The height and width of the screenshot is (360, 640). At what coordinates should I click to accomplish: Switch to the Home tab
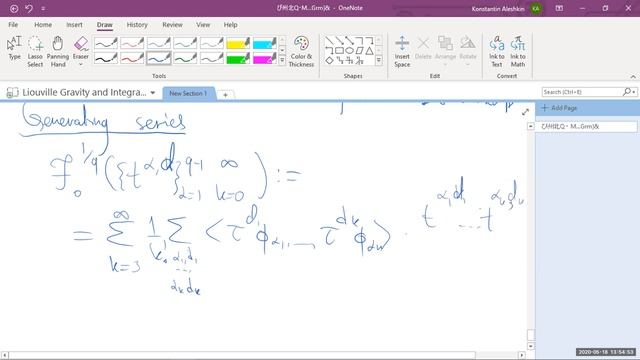click(43, 24)
